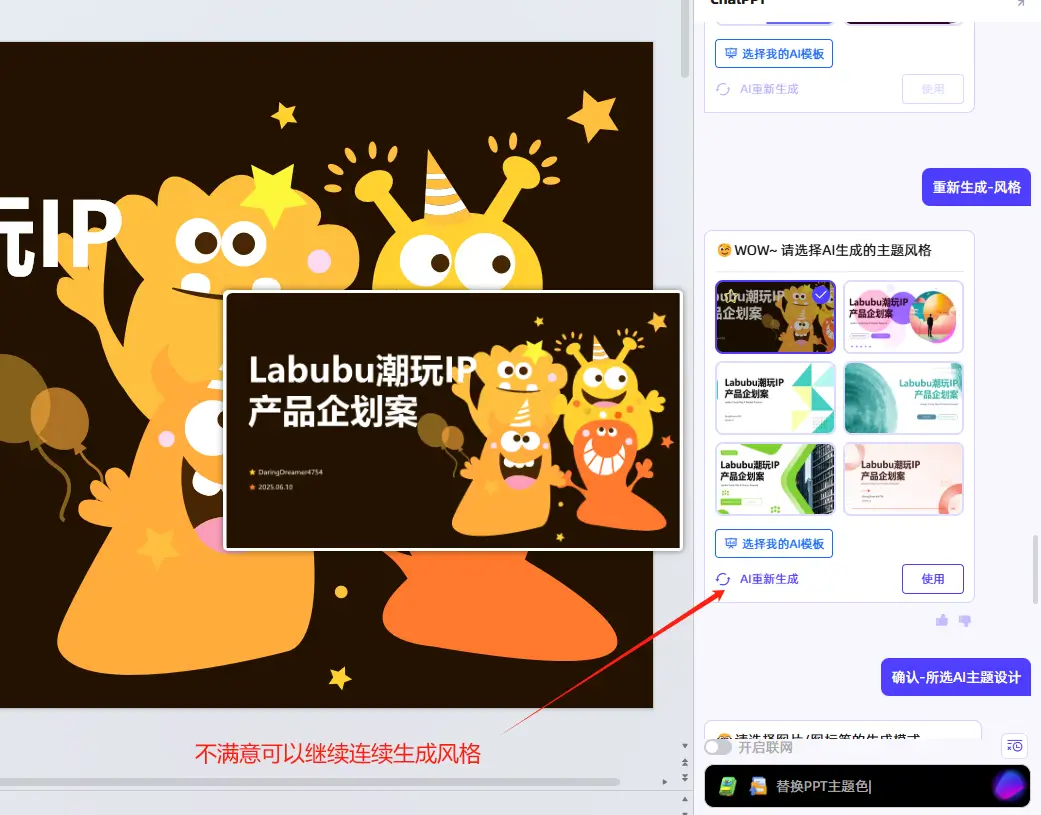Click the WOW~ 请选择AI生成的主题风格 heading

pyautogui.click(x=825, y=250)
